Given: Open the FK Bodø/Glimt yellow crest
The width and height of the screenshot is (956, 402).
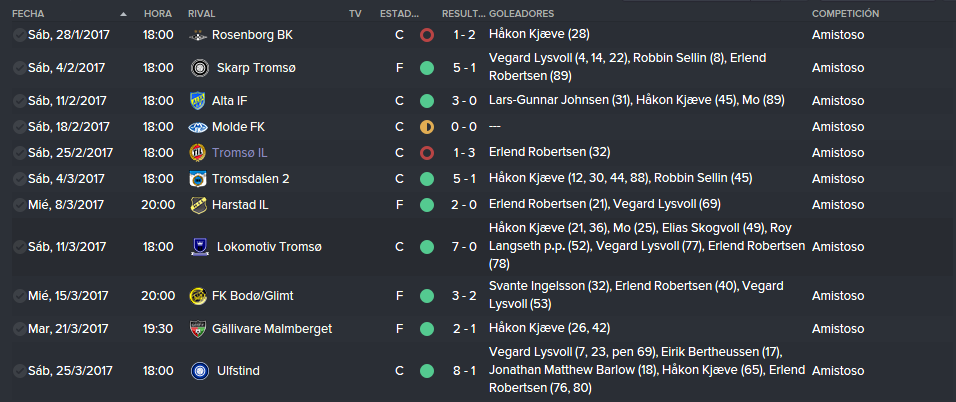Looking at the screenshot, I should tap(198, 296).
